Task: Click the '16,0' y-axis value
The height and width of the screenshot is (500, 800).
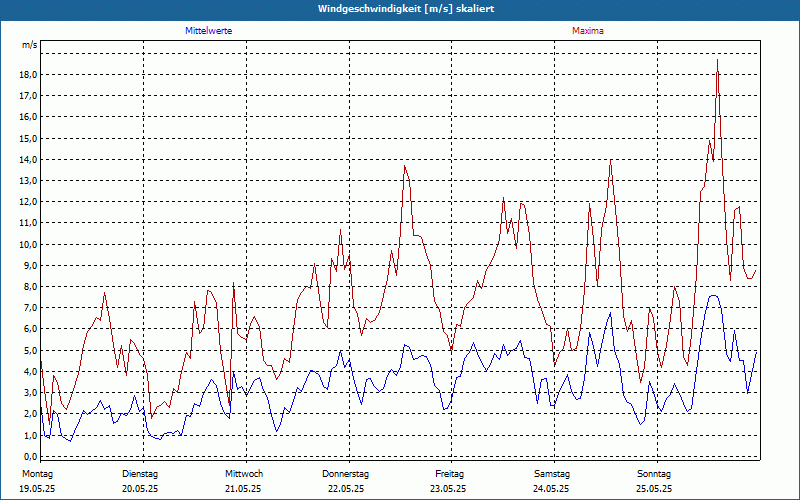Action: click(28, 116)
